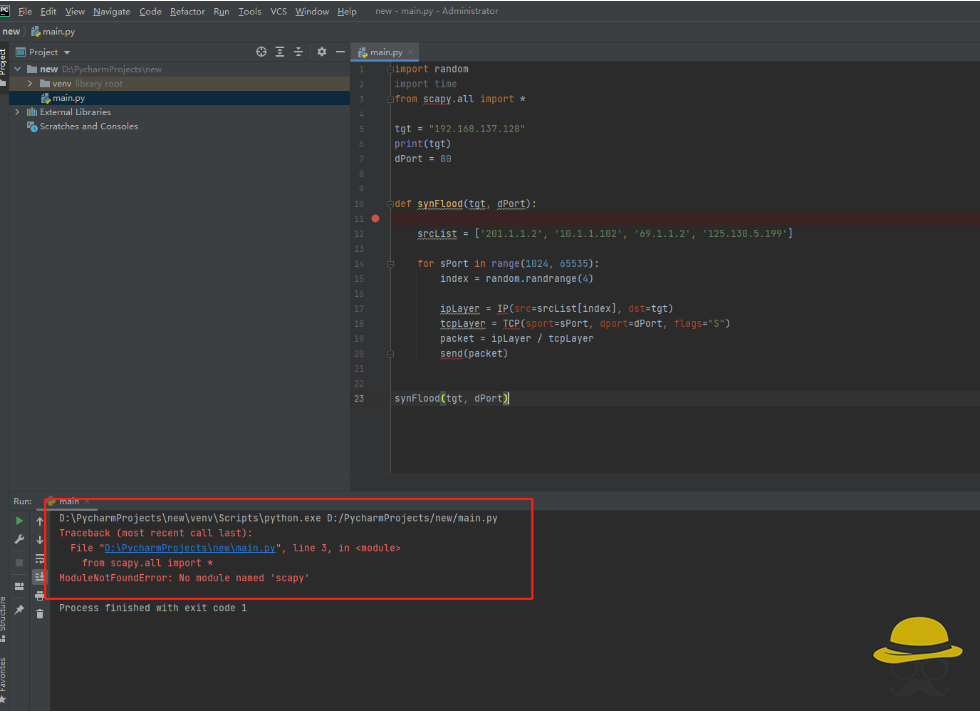Click main.py in the breadcrumb bar
This screenshot has width=980, height=712.
pos(53,31)
